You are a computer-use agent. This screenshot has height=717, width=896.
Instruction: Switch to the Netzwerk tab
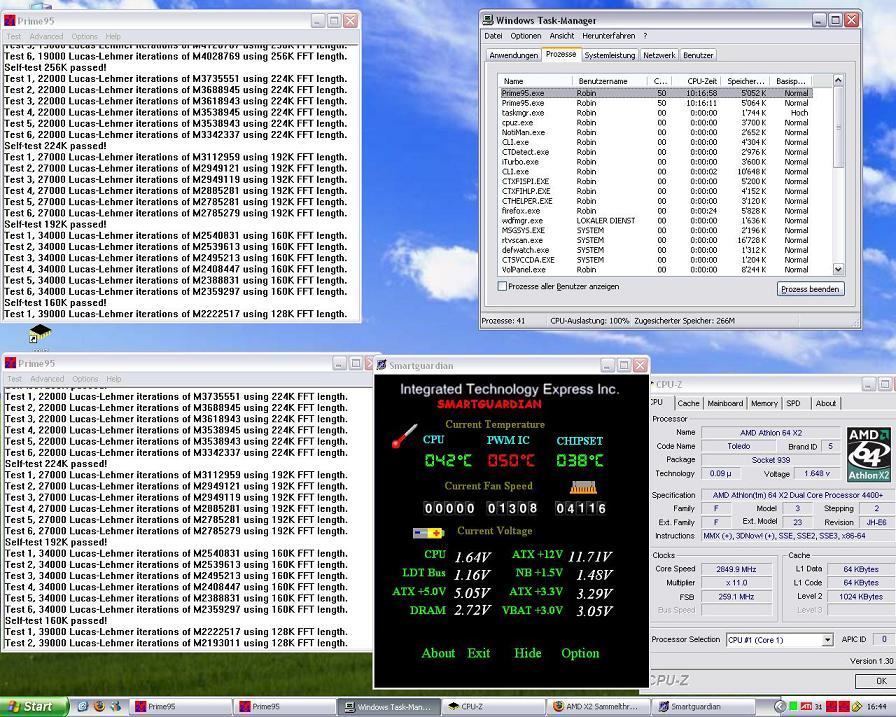tap(659, 55)
